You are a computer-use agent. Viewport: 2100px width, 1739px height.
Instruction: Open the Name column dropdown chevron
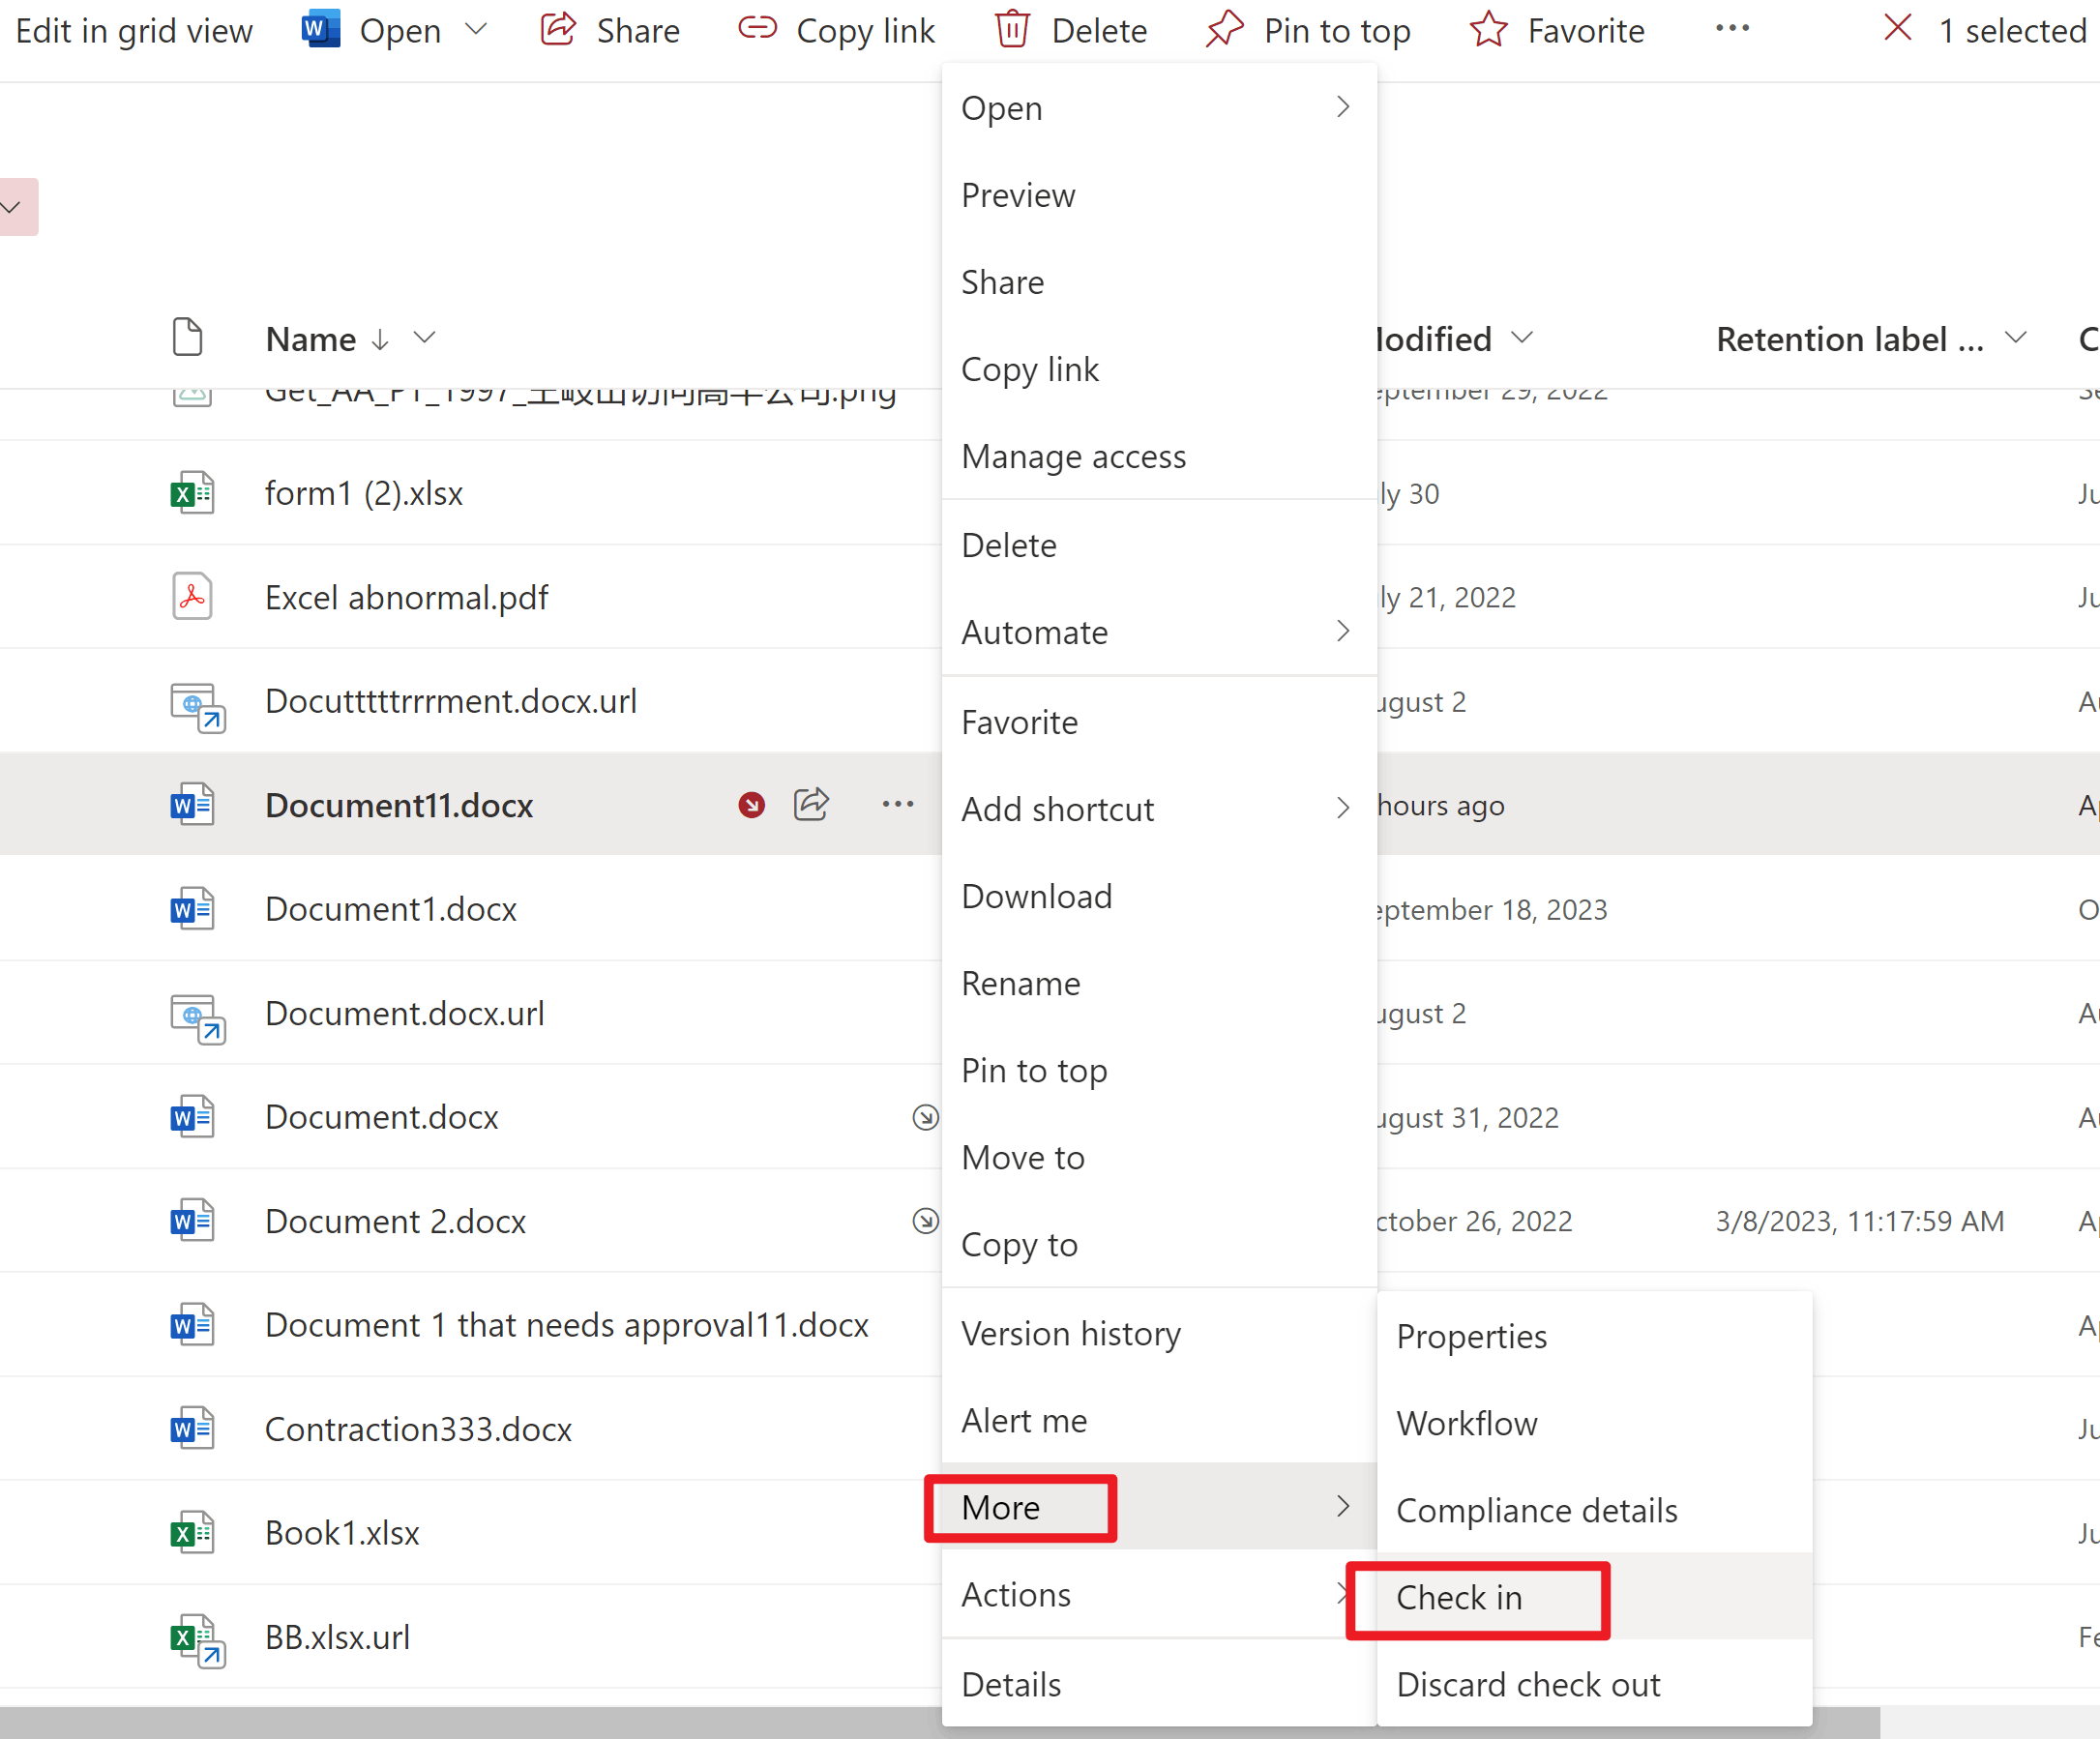(x=424, y=338)
